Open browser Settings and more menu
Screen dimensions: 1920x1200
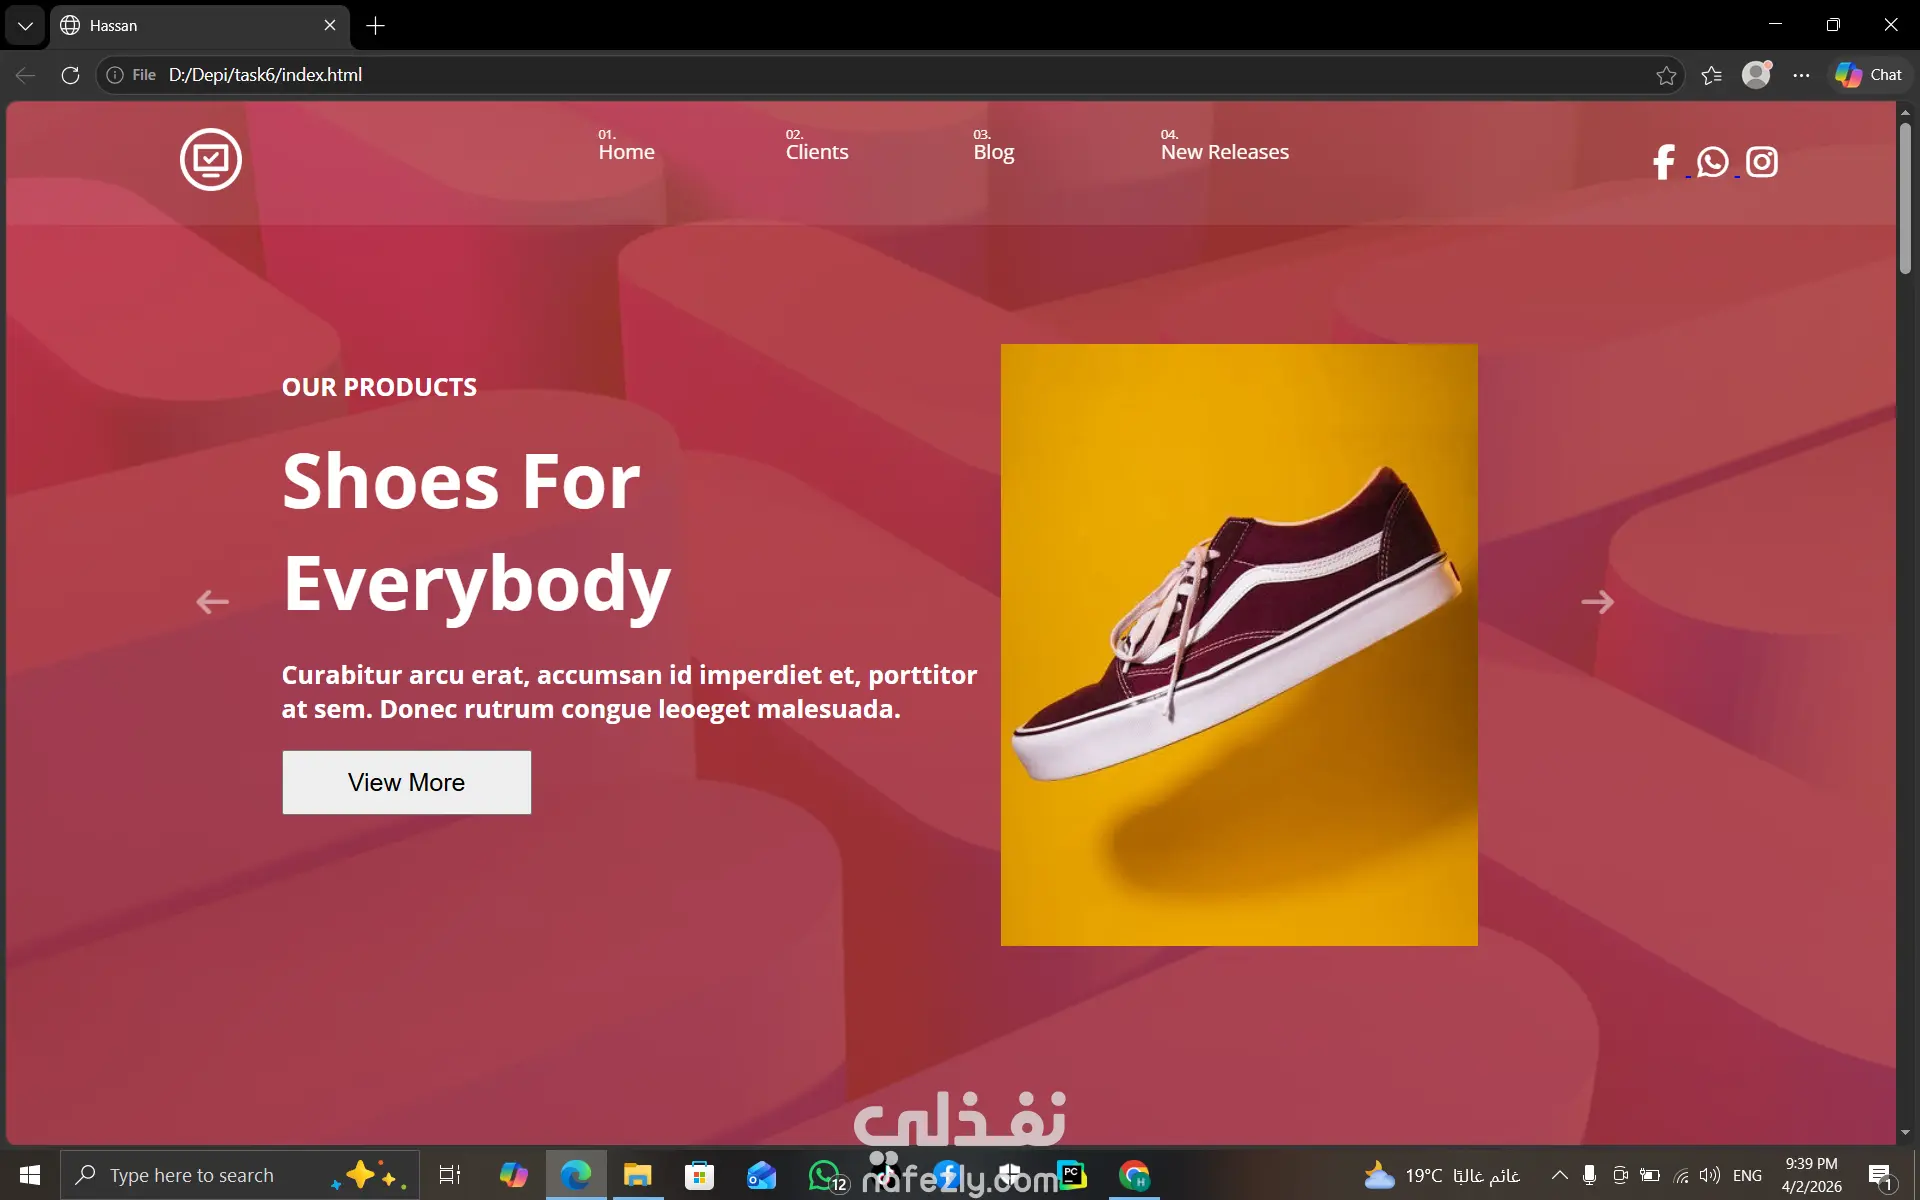click(x=1801, y=75)
